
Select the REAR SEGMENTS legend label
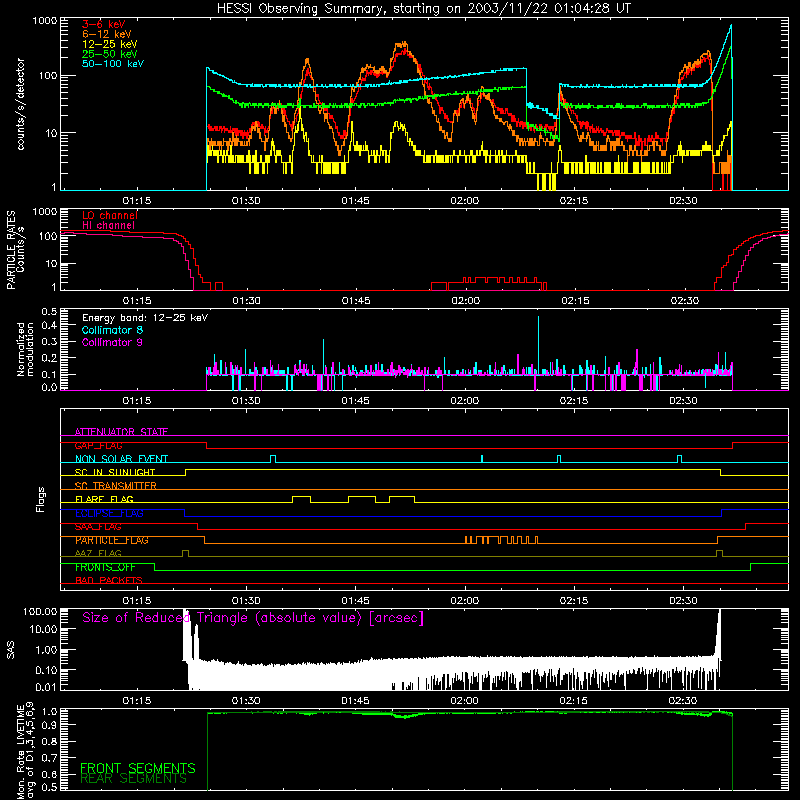(134, 779)
